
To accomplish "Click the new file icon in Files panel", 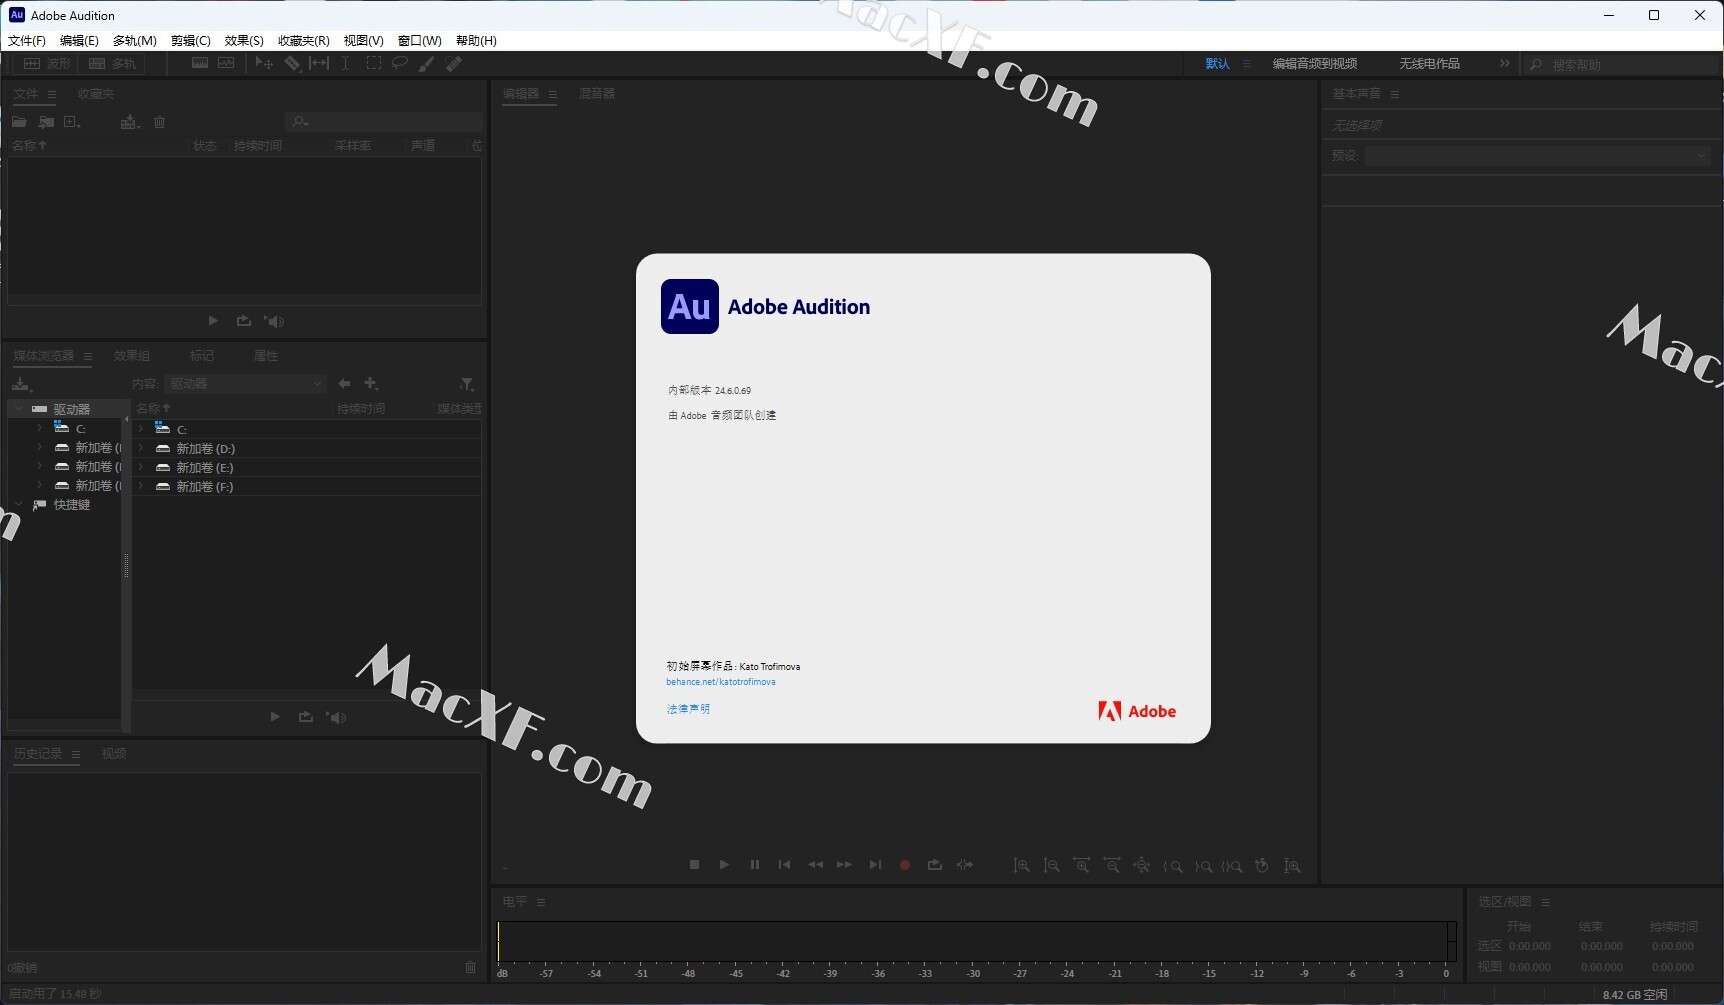I will 72,122.
